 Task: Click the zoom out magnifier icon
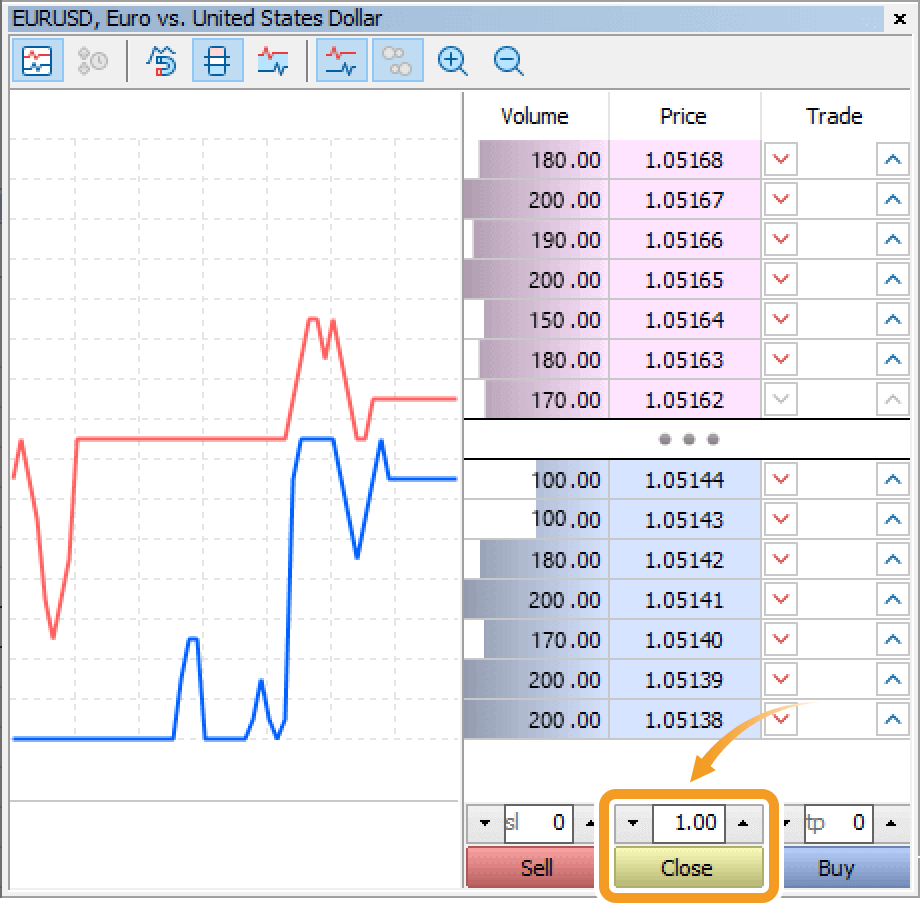click(509, 61)
